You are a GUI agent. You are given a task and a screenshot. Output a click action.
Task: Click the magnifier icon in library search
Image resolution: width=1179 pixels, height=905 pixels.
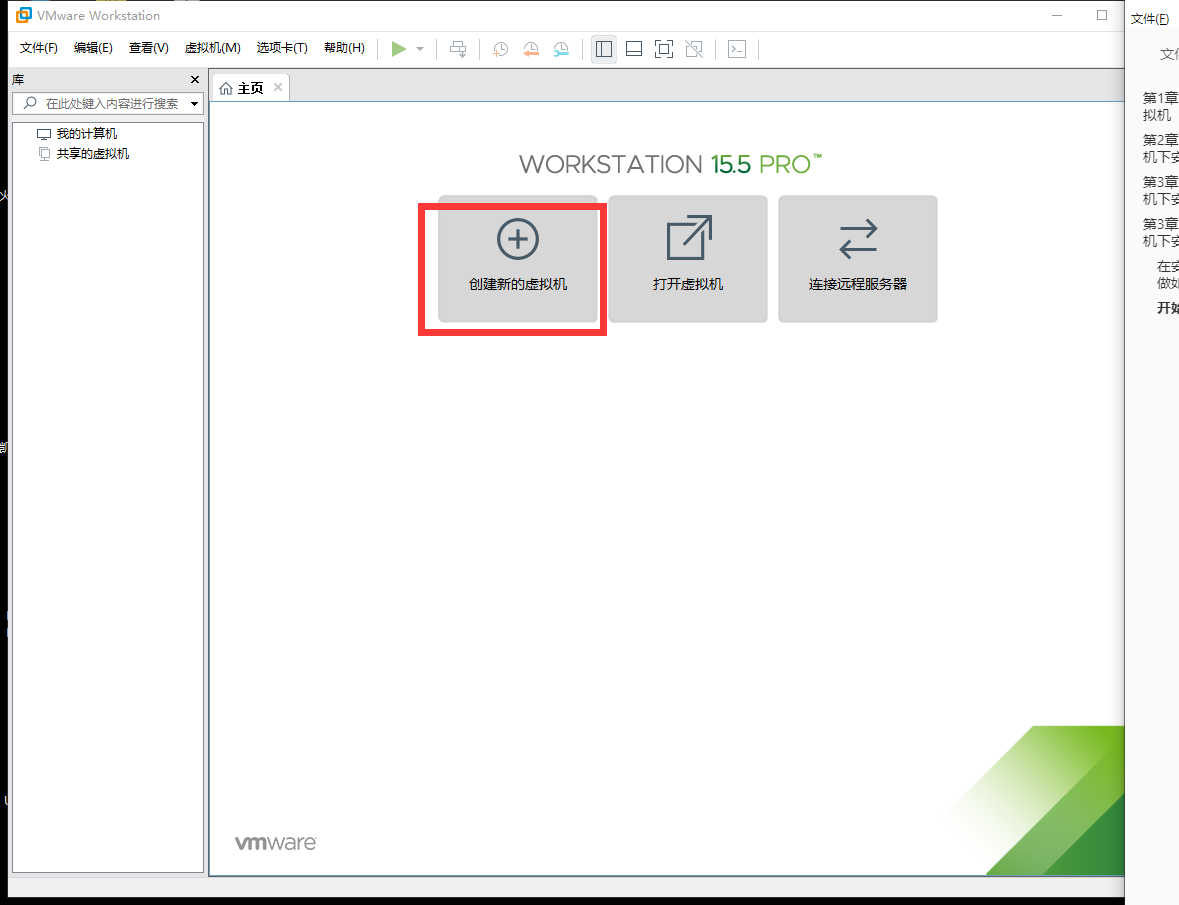click(30, 103)
